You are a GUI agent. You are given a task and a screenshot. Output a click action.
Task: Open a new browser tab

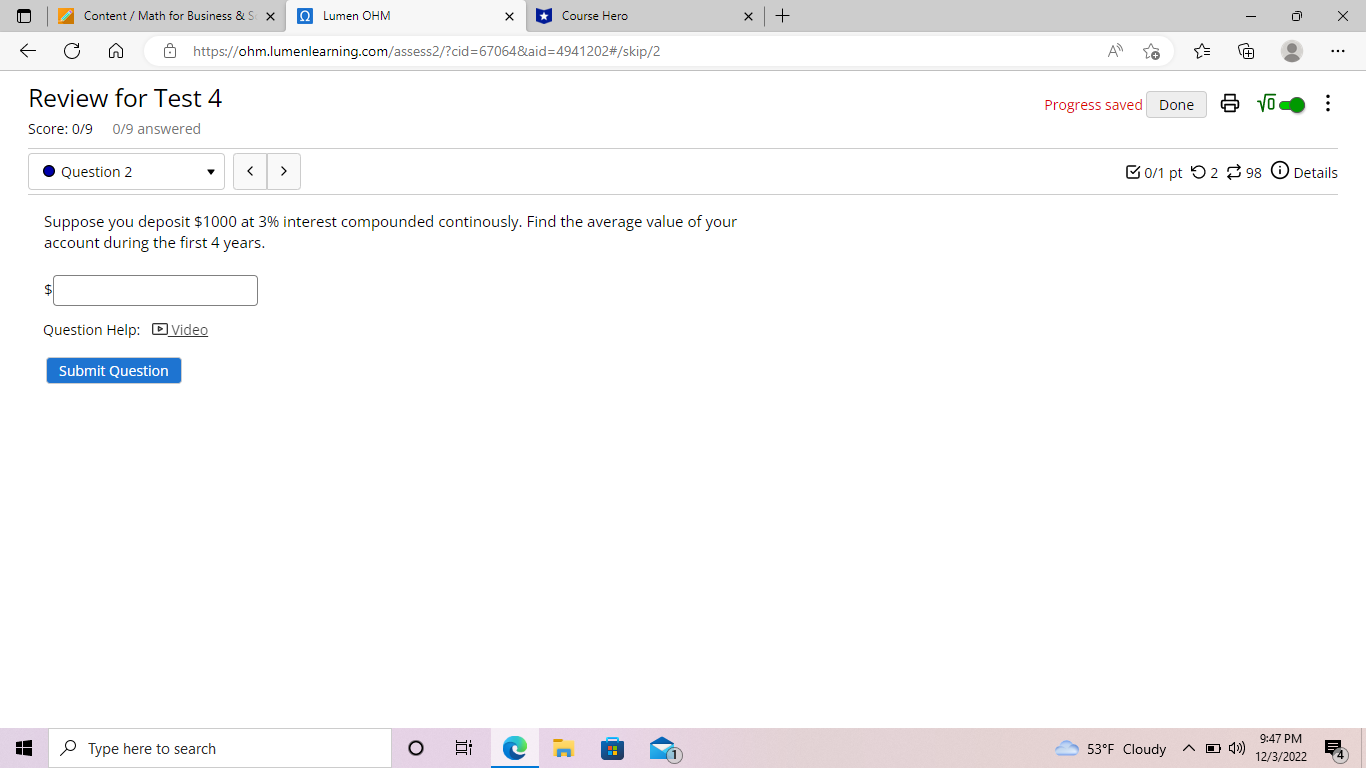783,16
